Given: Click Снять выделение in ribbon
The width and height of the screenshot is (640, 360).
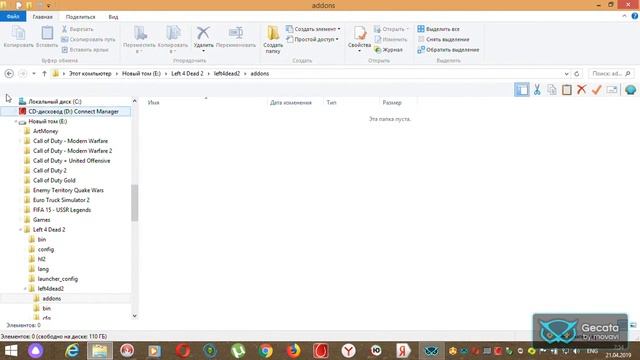Looking at the screenshot, I should tap(443, 40).
